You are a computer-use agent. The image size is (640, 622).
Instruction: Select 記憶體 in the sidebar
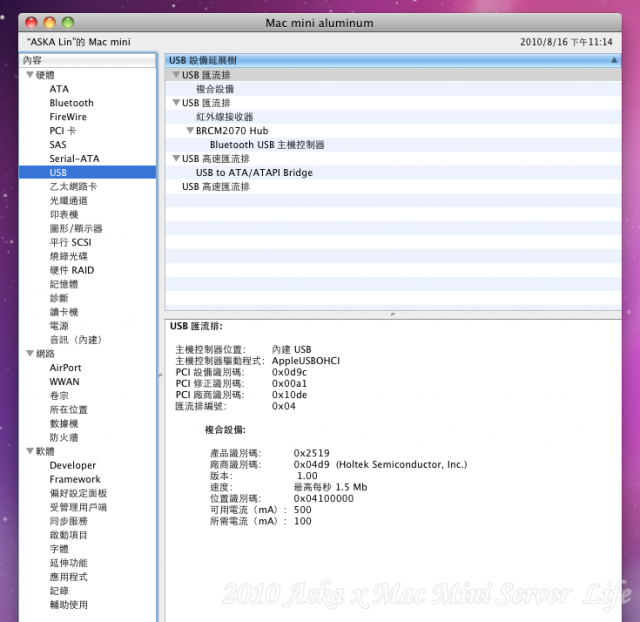(64, 284)
